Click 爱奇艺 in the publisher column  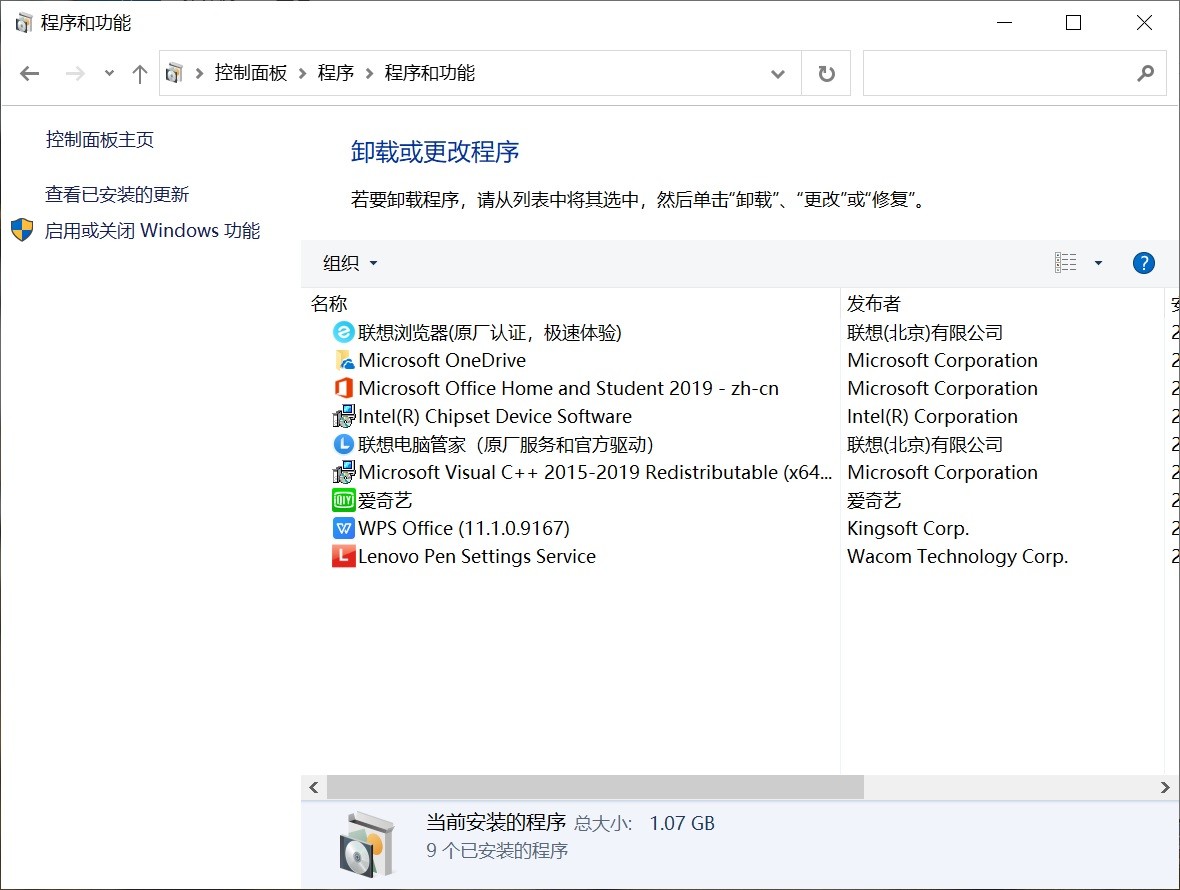coord(874,500)
